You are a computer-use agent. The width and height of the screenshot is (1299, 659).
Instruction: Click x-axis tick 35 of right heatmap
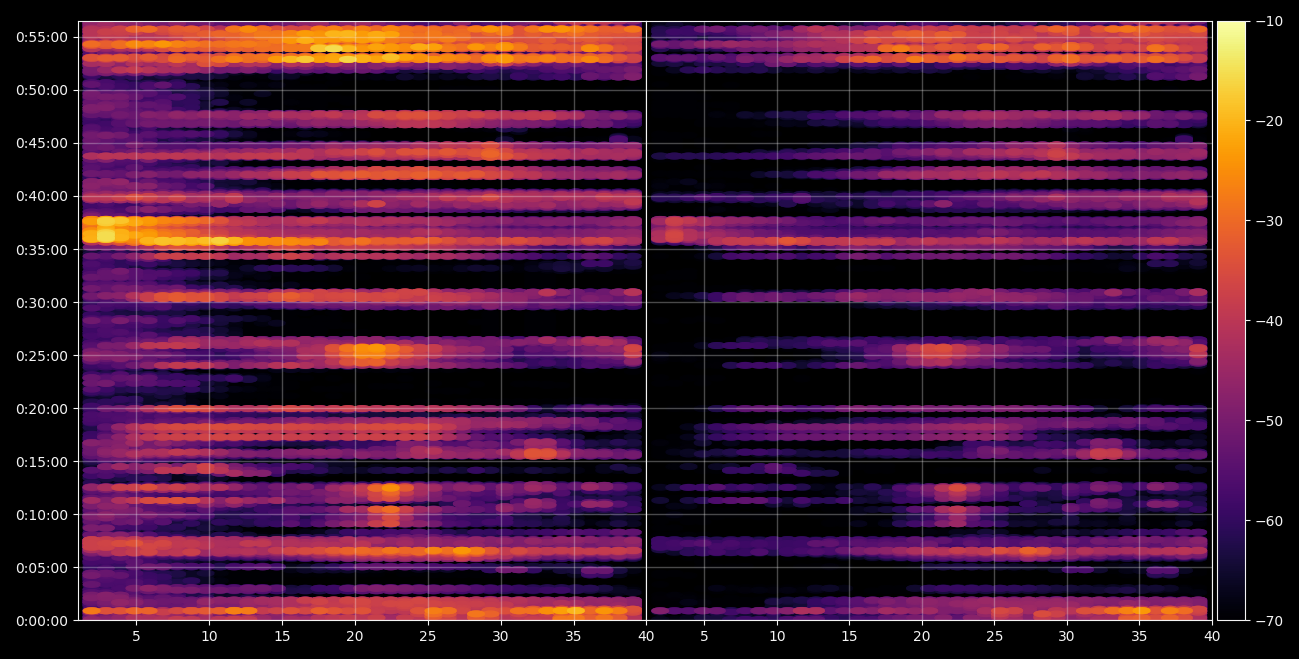(1140, 636)
